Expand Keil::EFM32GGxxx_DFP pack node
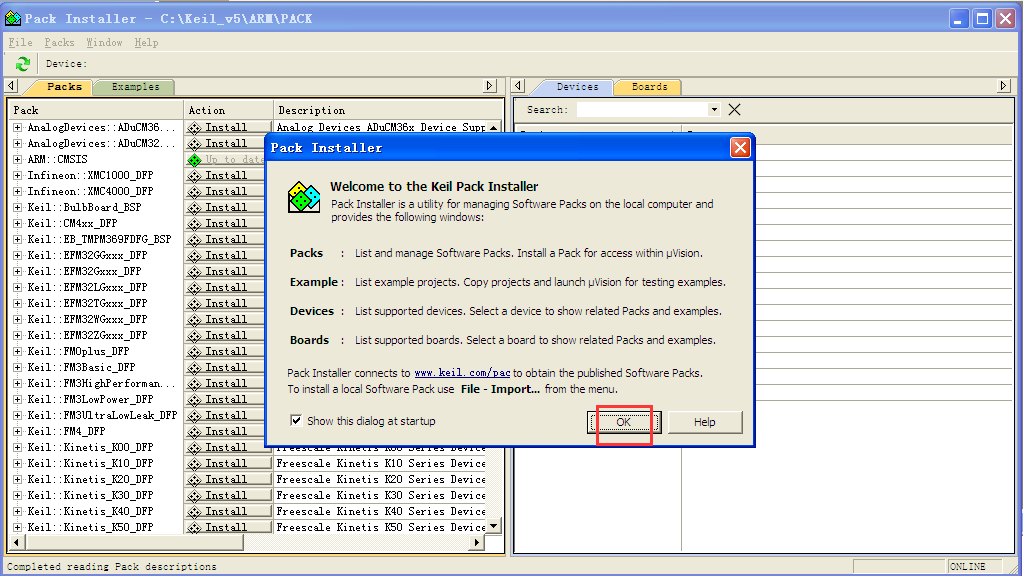The image size is (1023, 576). (18, 256)
